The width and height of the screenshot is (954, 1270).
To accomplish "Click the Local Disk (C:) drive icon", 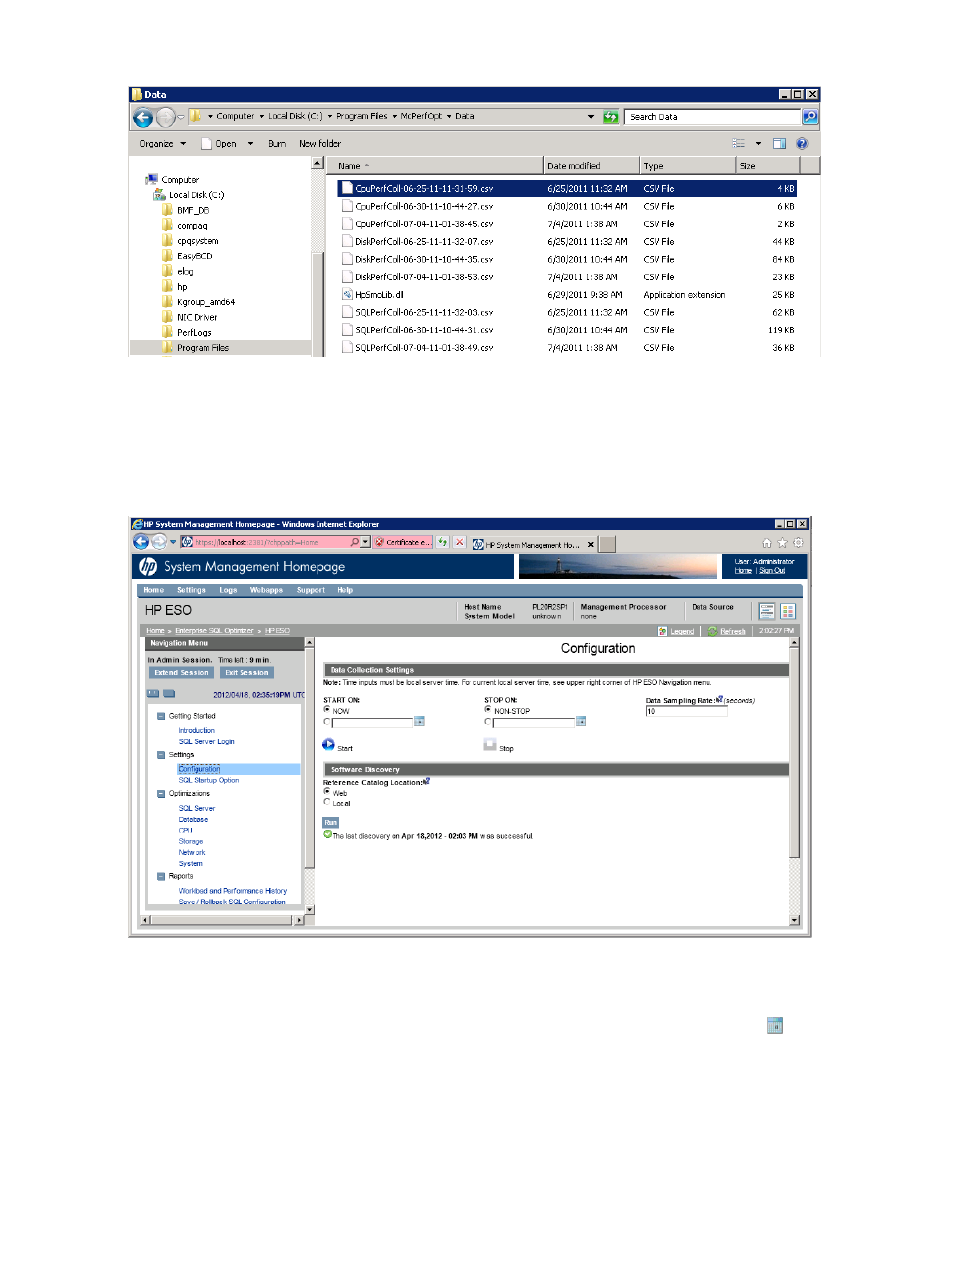I will point(159,195).
